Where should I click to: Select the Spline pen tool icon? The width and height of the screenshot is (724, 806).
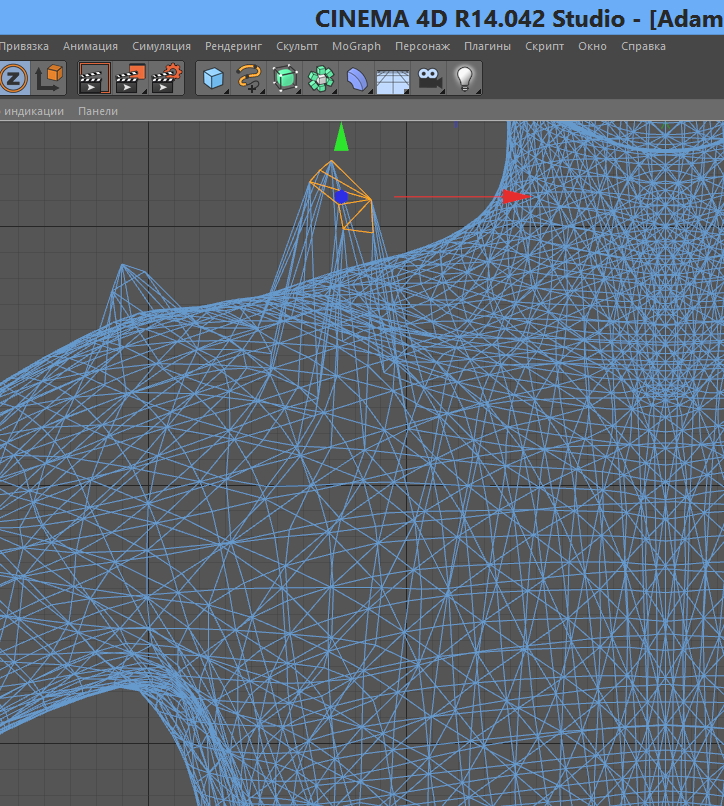tap(248, 78)
